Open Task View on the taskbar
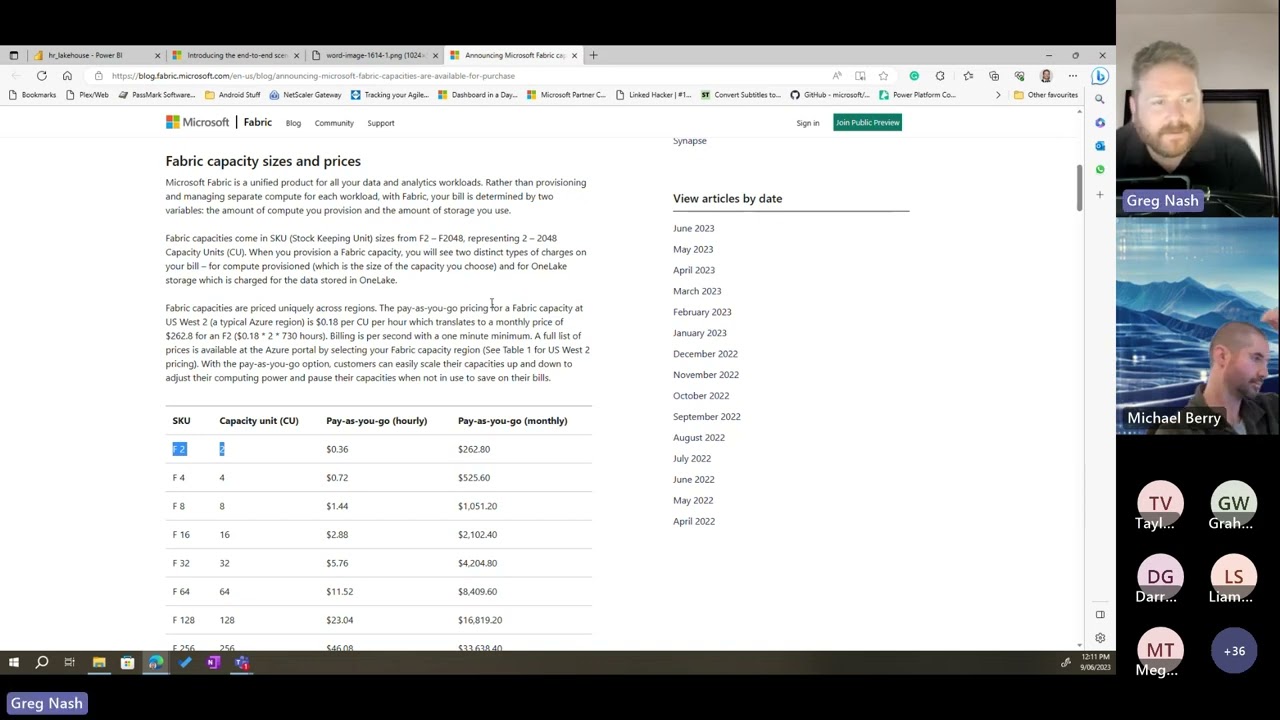 (x=70, y=662)
